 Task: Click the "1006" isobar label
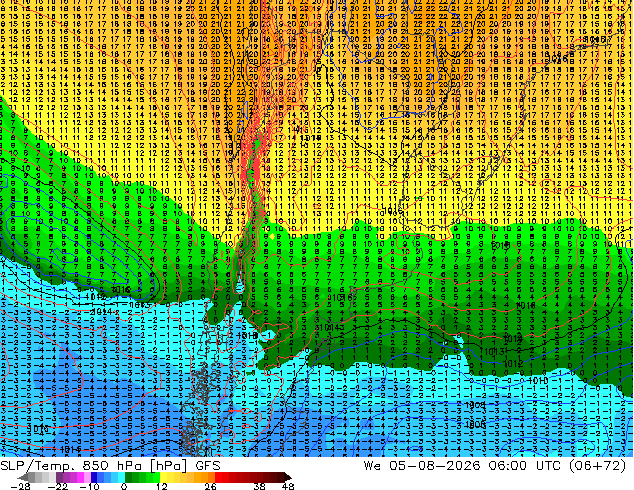point(476,425)
